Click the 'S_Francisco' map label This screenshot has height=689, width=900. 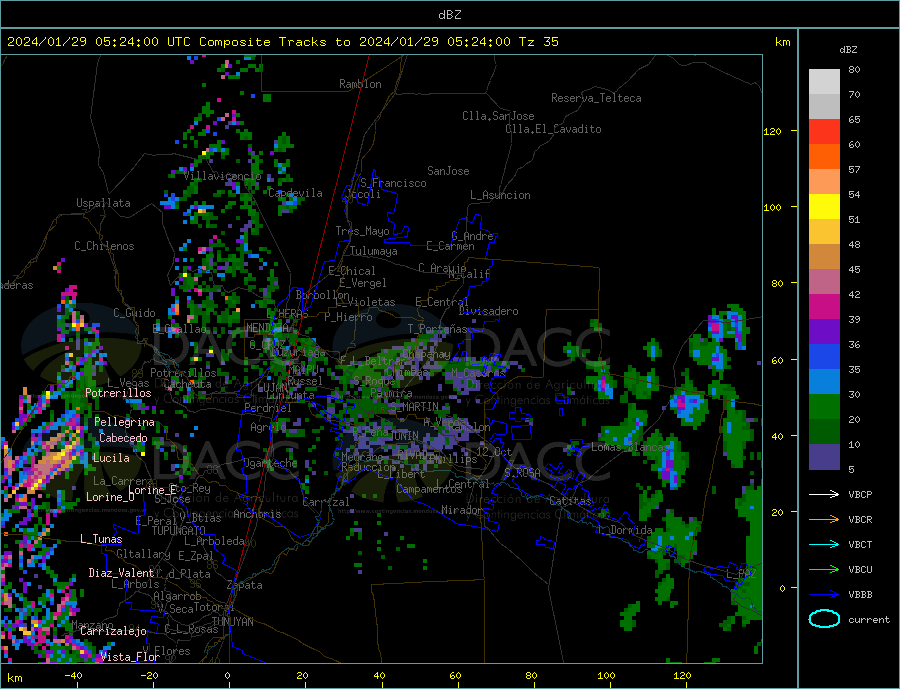coord(393,183)
